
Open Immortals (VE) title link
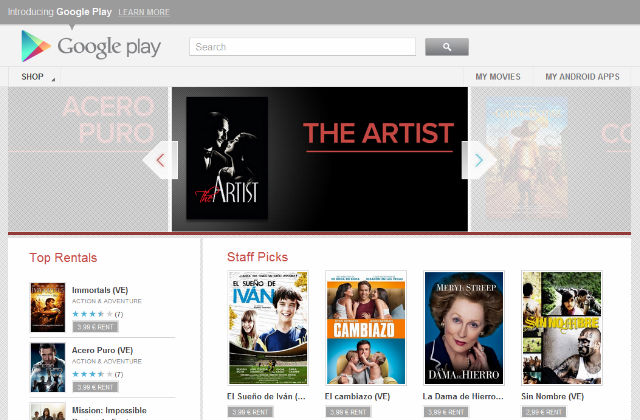[100, 290]
